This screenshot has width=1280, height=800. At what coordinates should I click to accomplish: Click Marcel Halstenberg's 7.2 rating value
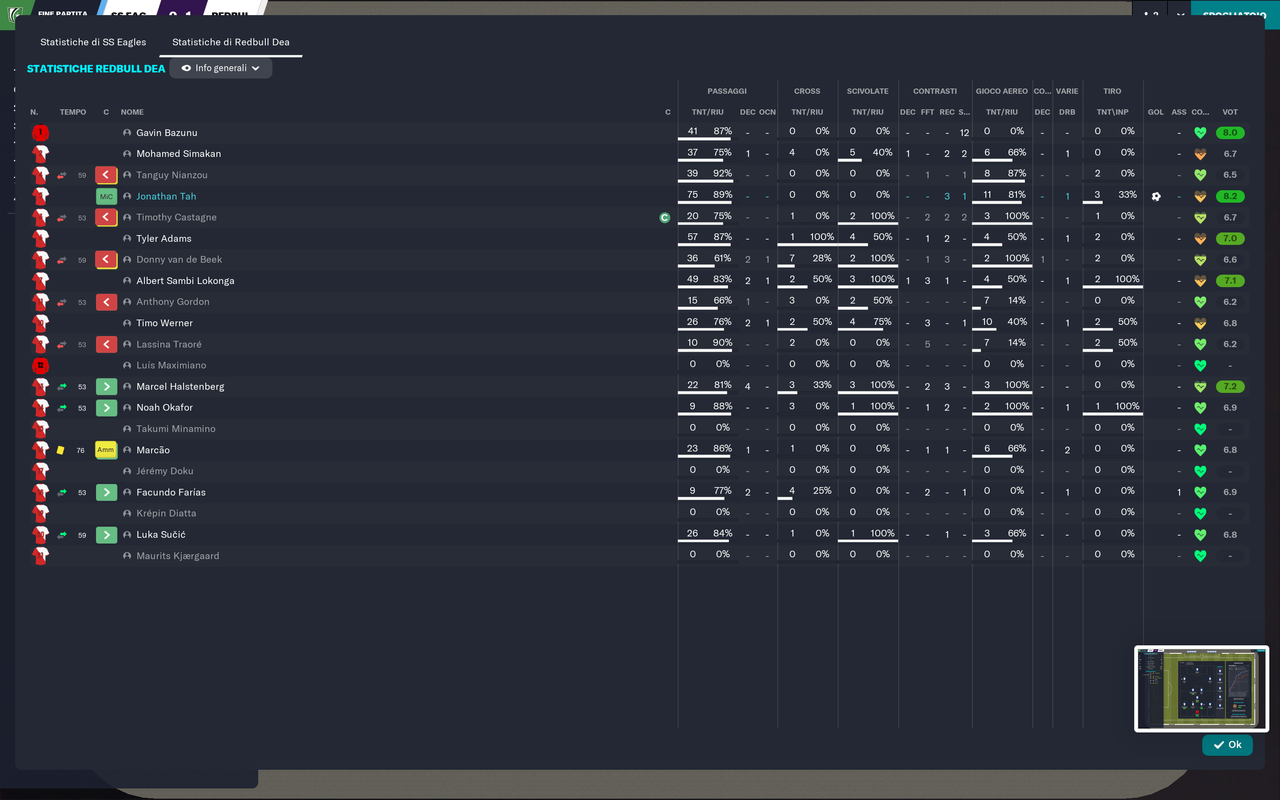pyautogui.click(x=1230, y=387)
